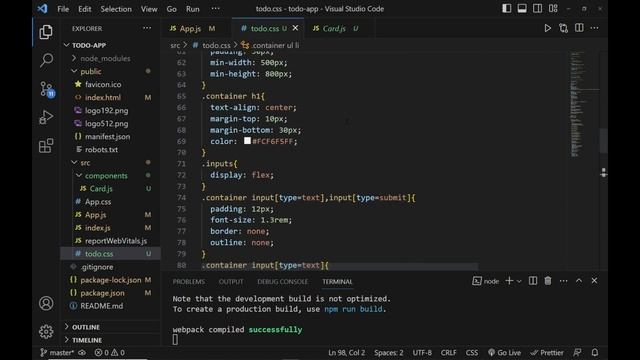Click the VS Code logo in the title bar

click(x=42, y=9)
